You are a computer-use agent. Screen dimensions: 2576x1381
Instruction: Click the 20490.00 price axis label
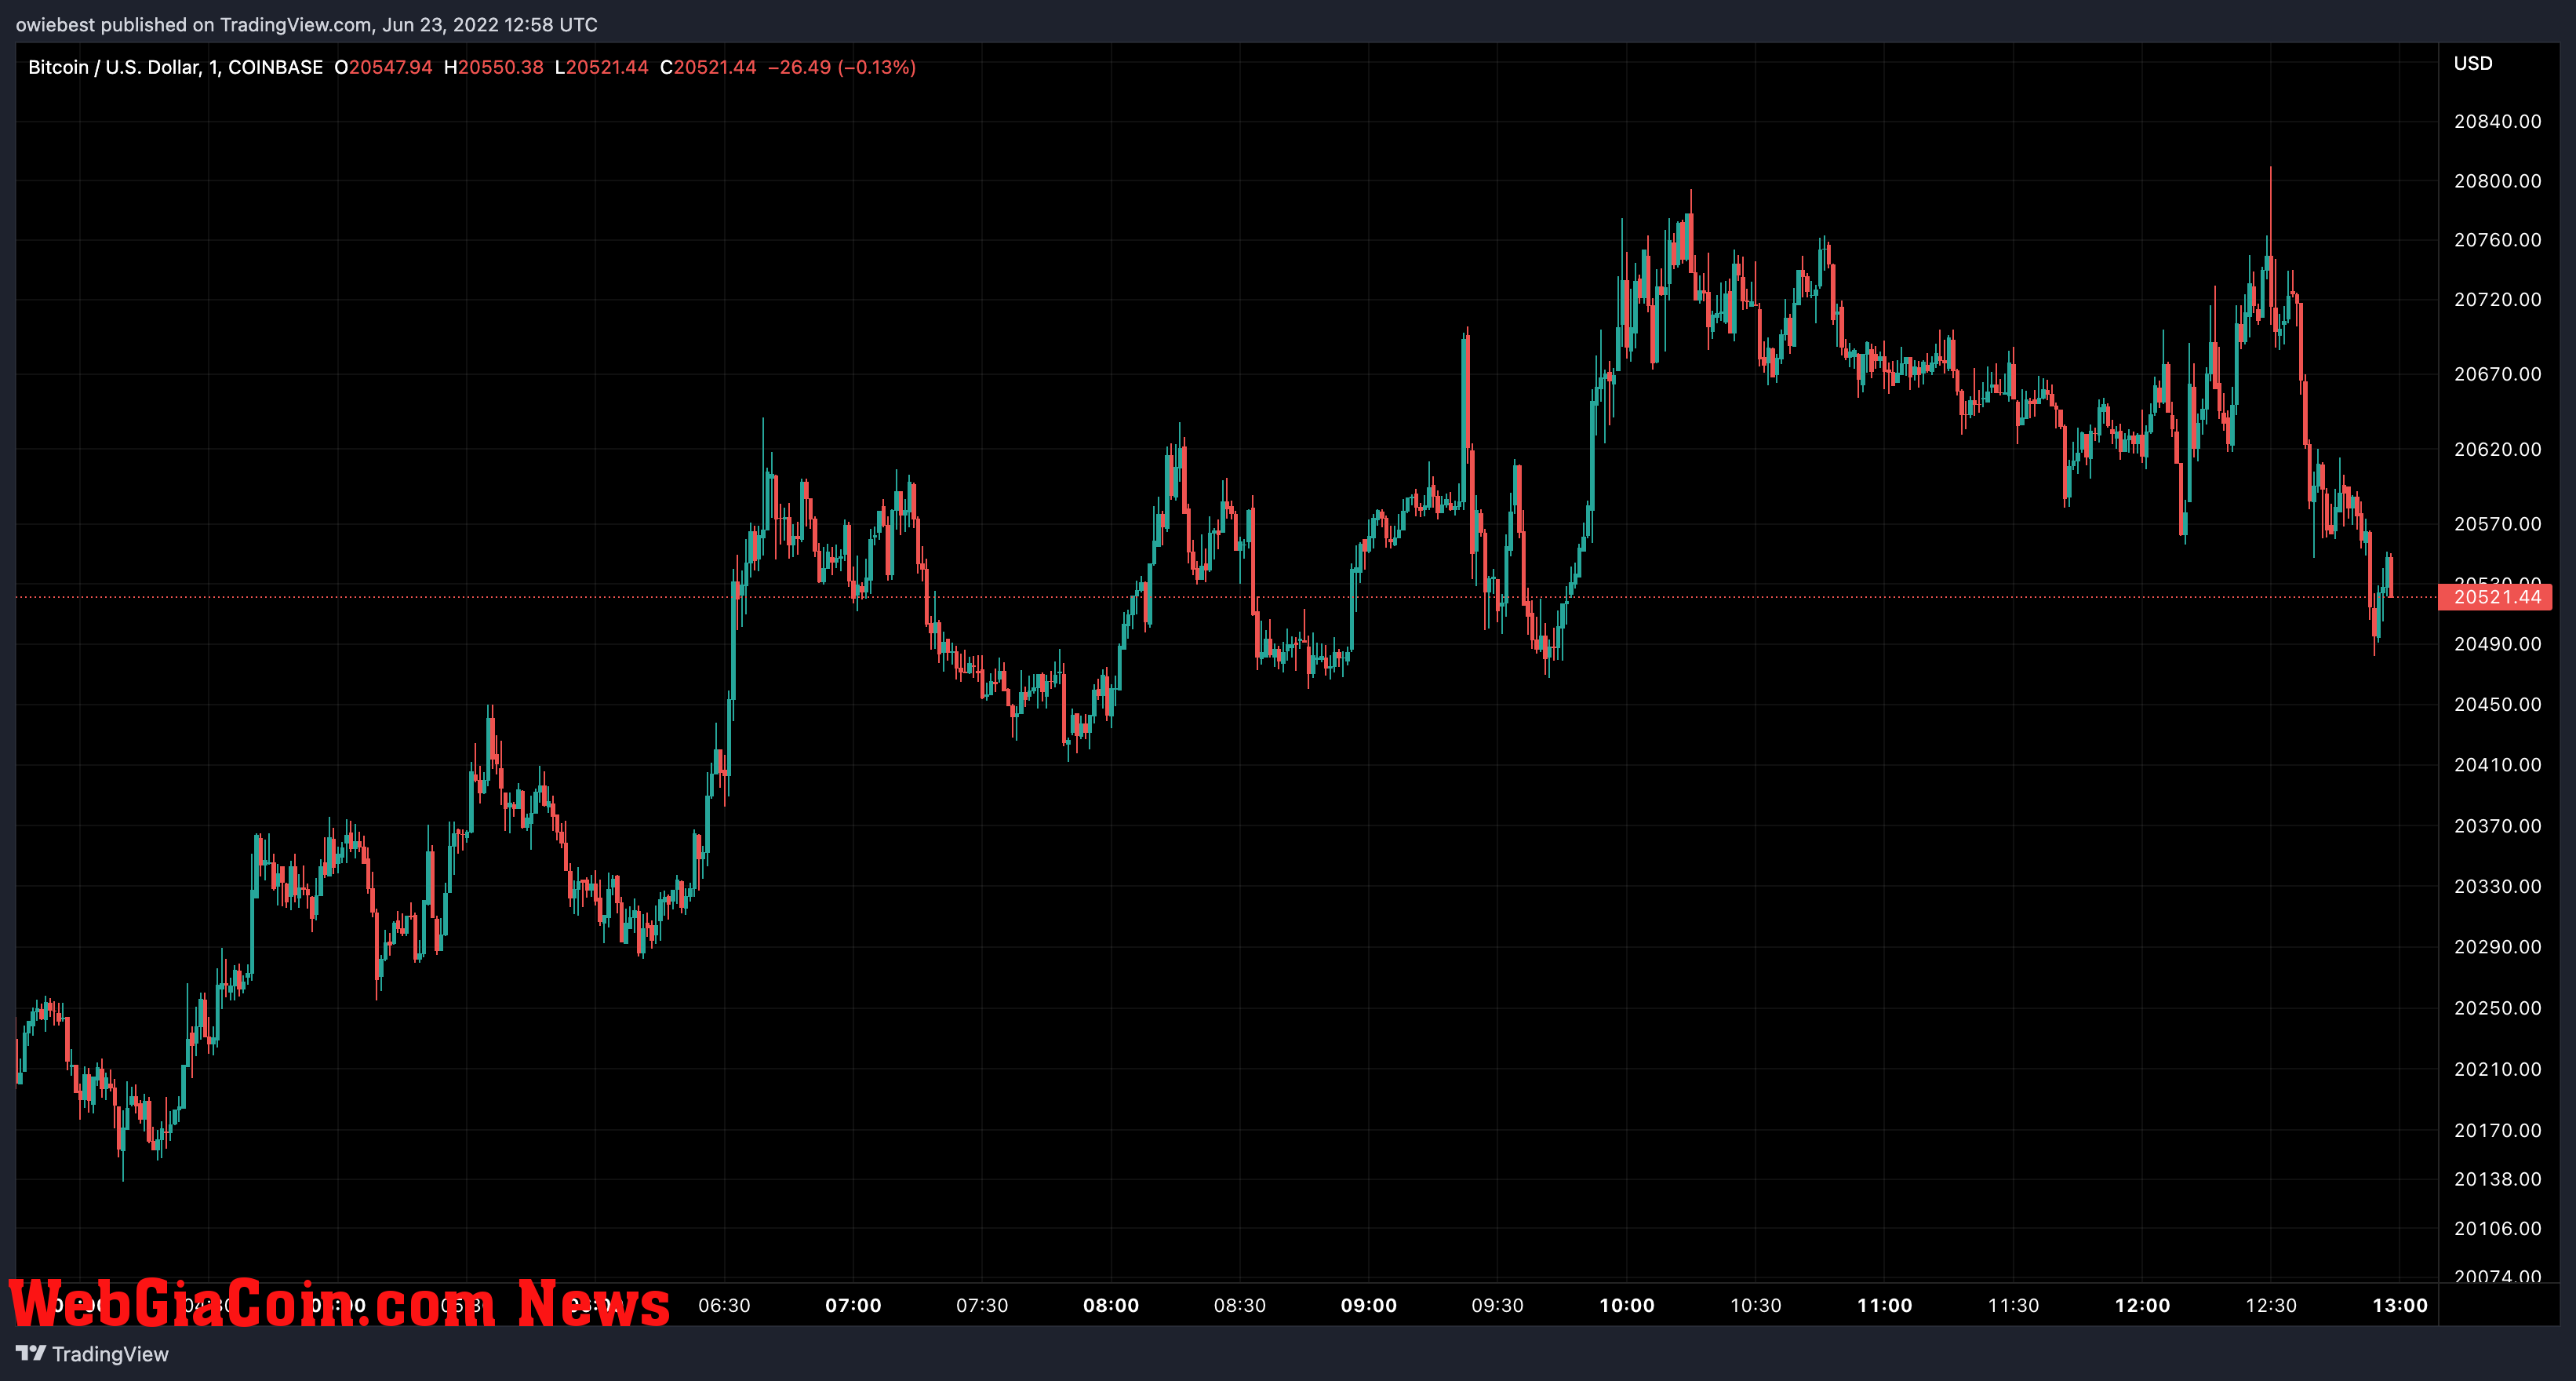click(x=2497, y=644)
